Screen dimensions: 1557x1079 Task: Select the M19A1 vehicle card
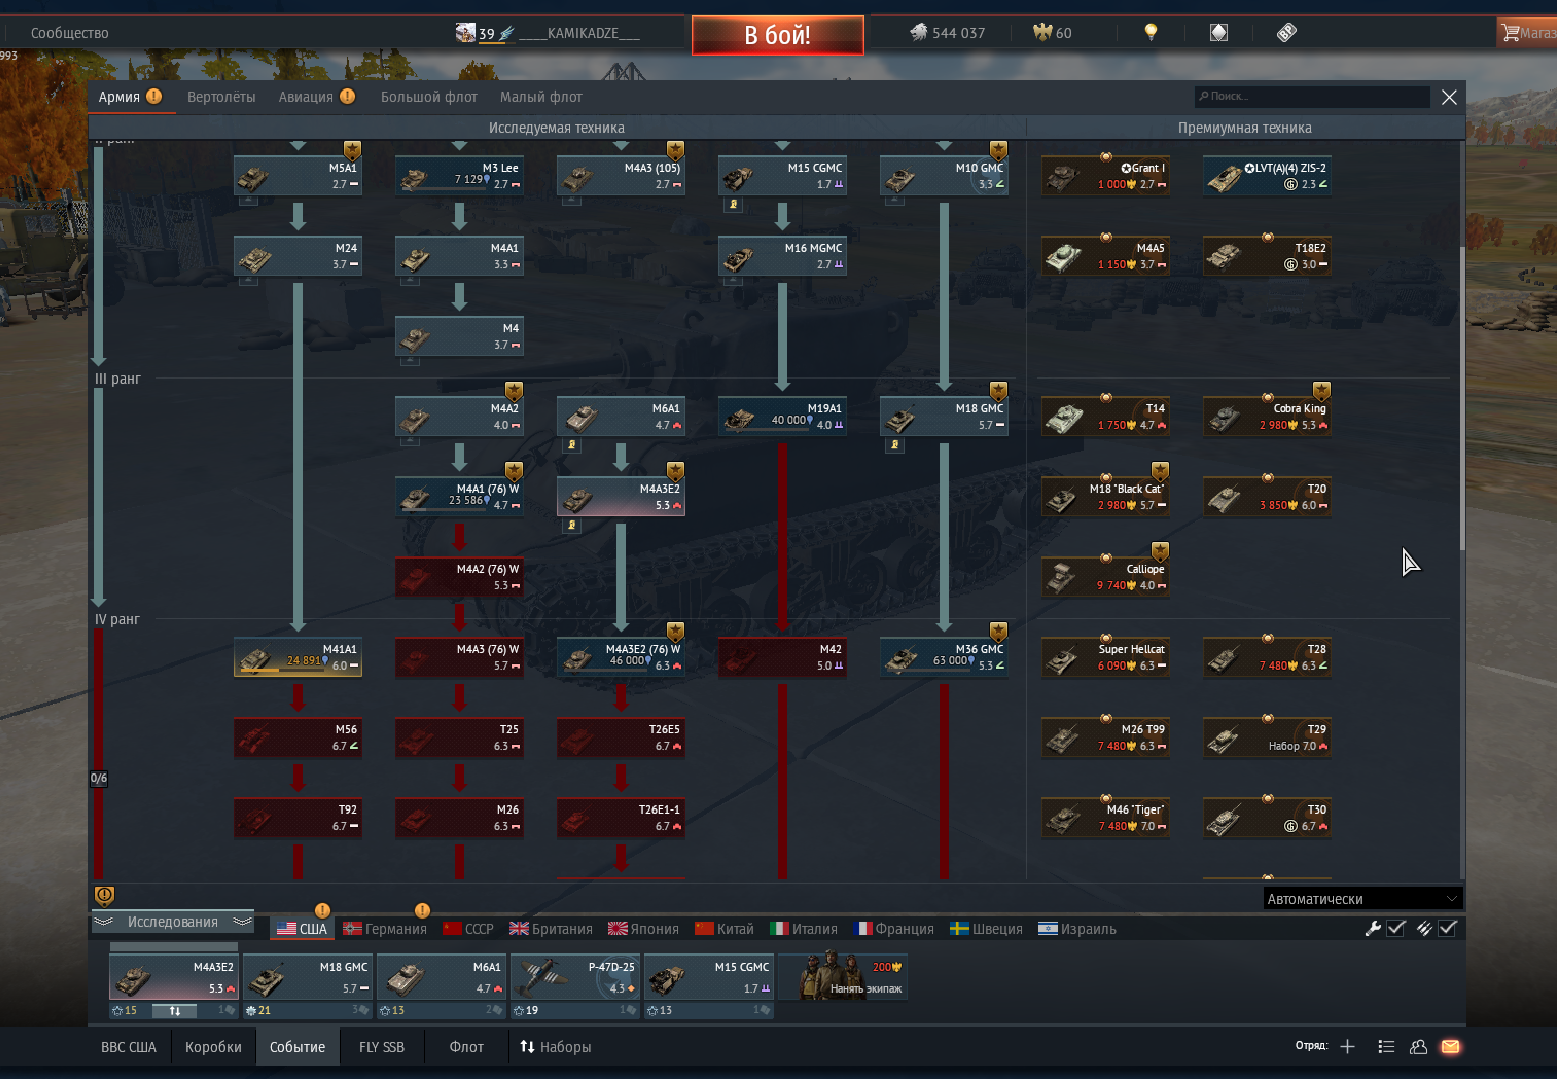click(x=782, y=416)
